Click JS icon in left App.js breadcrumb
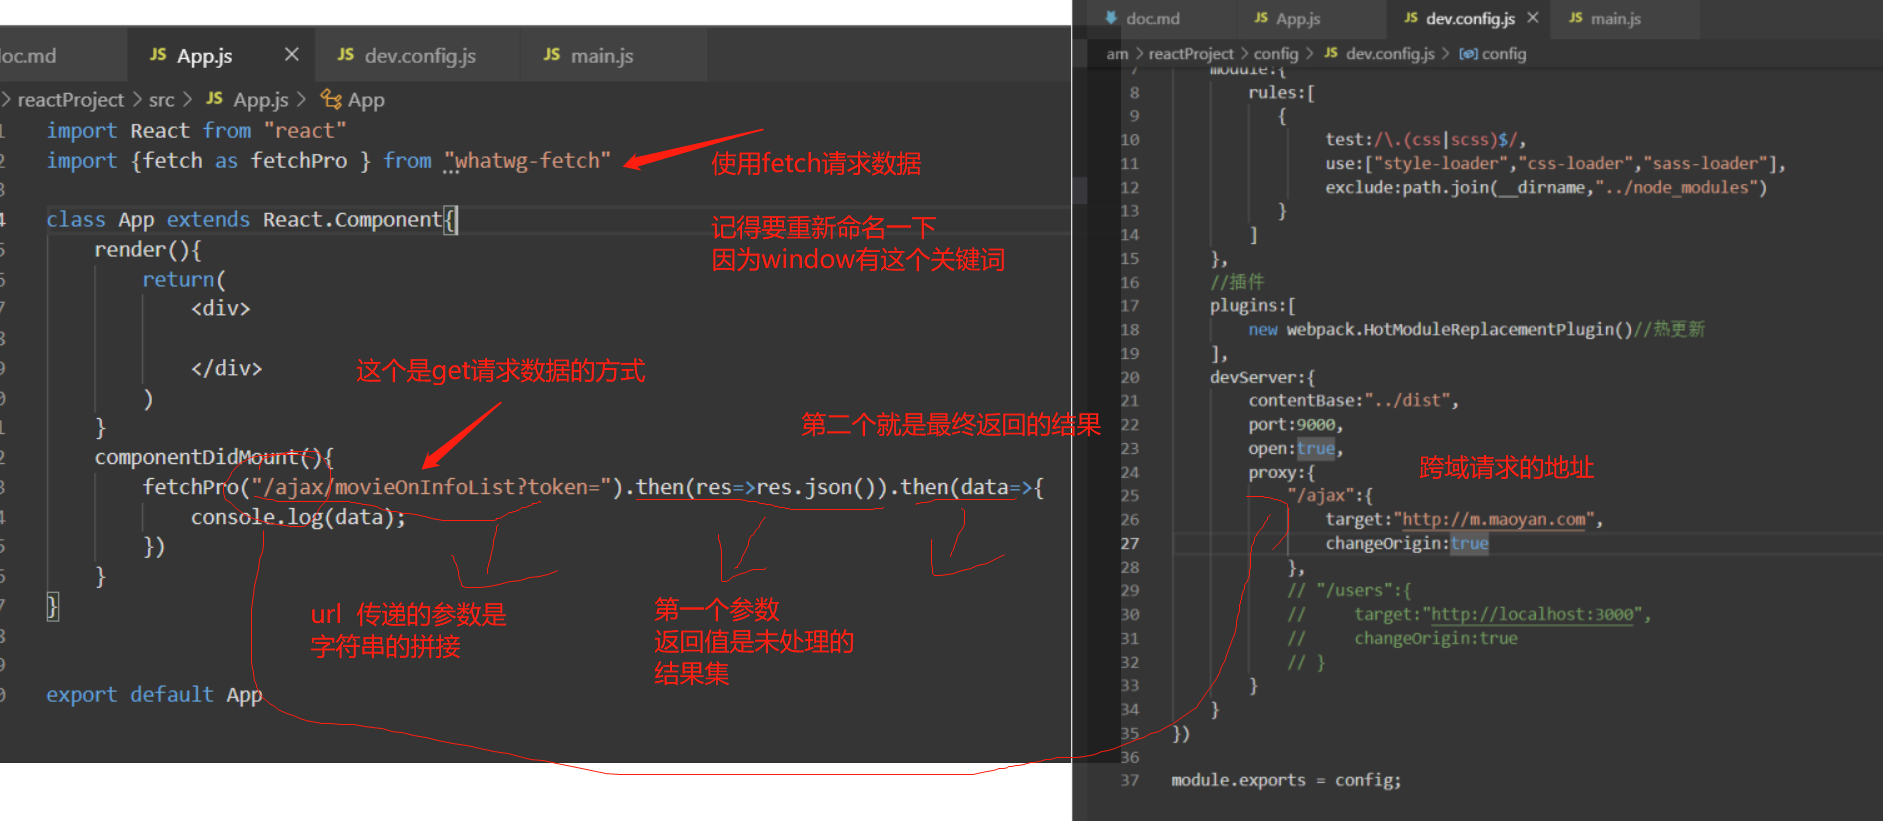Screen dimensions: 1883x821 (214, 98)
